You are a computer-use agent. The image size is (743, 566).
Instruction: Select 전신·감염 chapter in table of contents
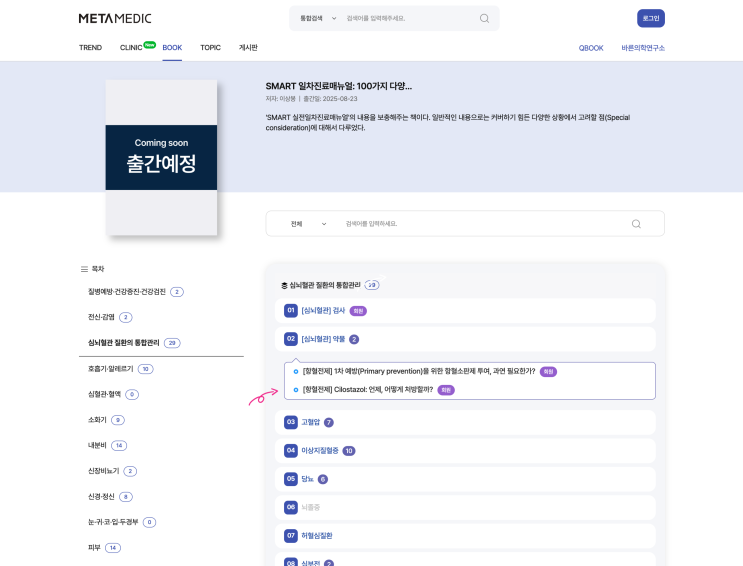[101, 317]
